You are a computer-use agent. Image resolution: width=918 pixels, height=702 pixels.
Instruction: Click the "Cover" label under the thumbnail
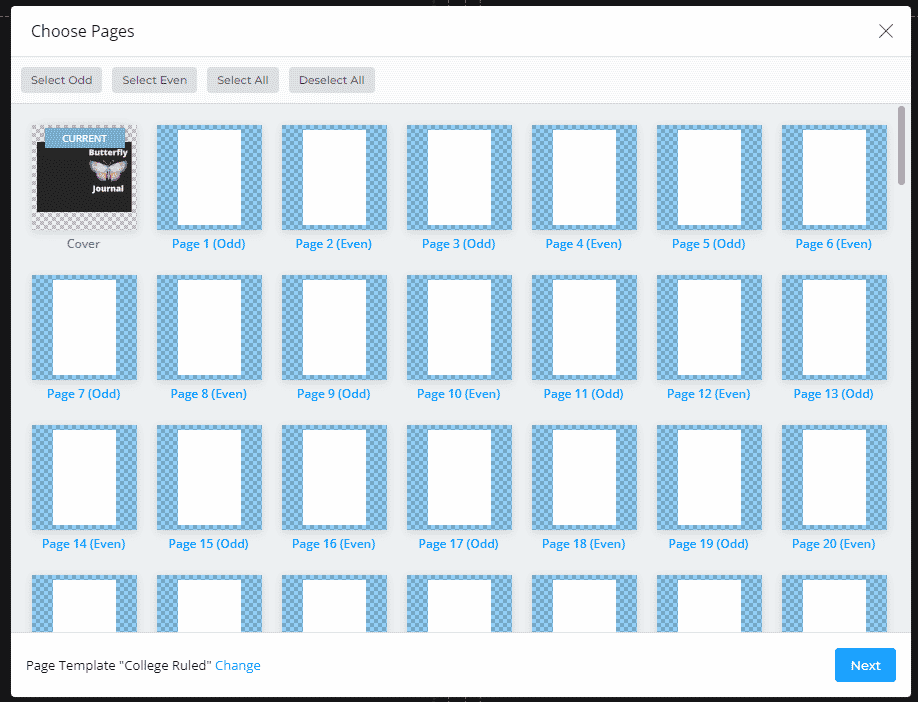(83, 244)
